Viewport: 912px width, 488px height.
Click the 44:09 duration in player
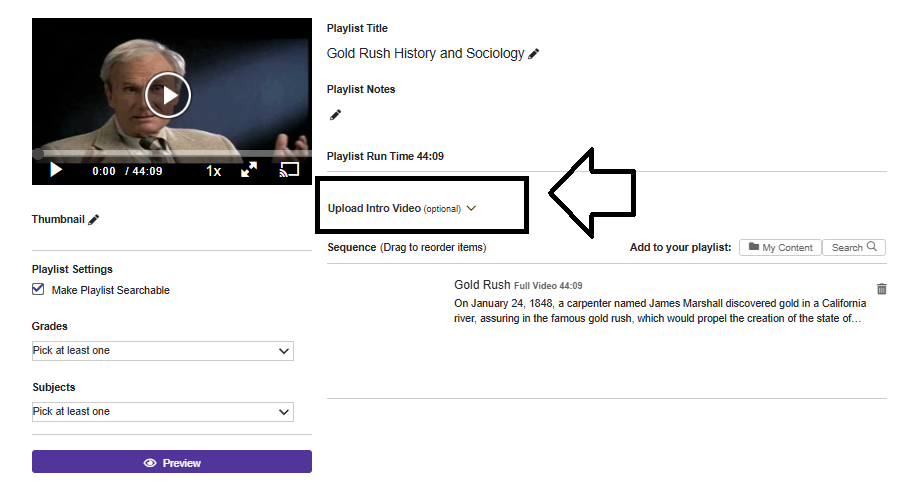[147, 171]
